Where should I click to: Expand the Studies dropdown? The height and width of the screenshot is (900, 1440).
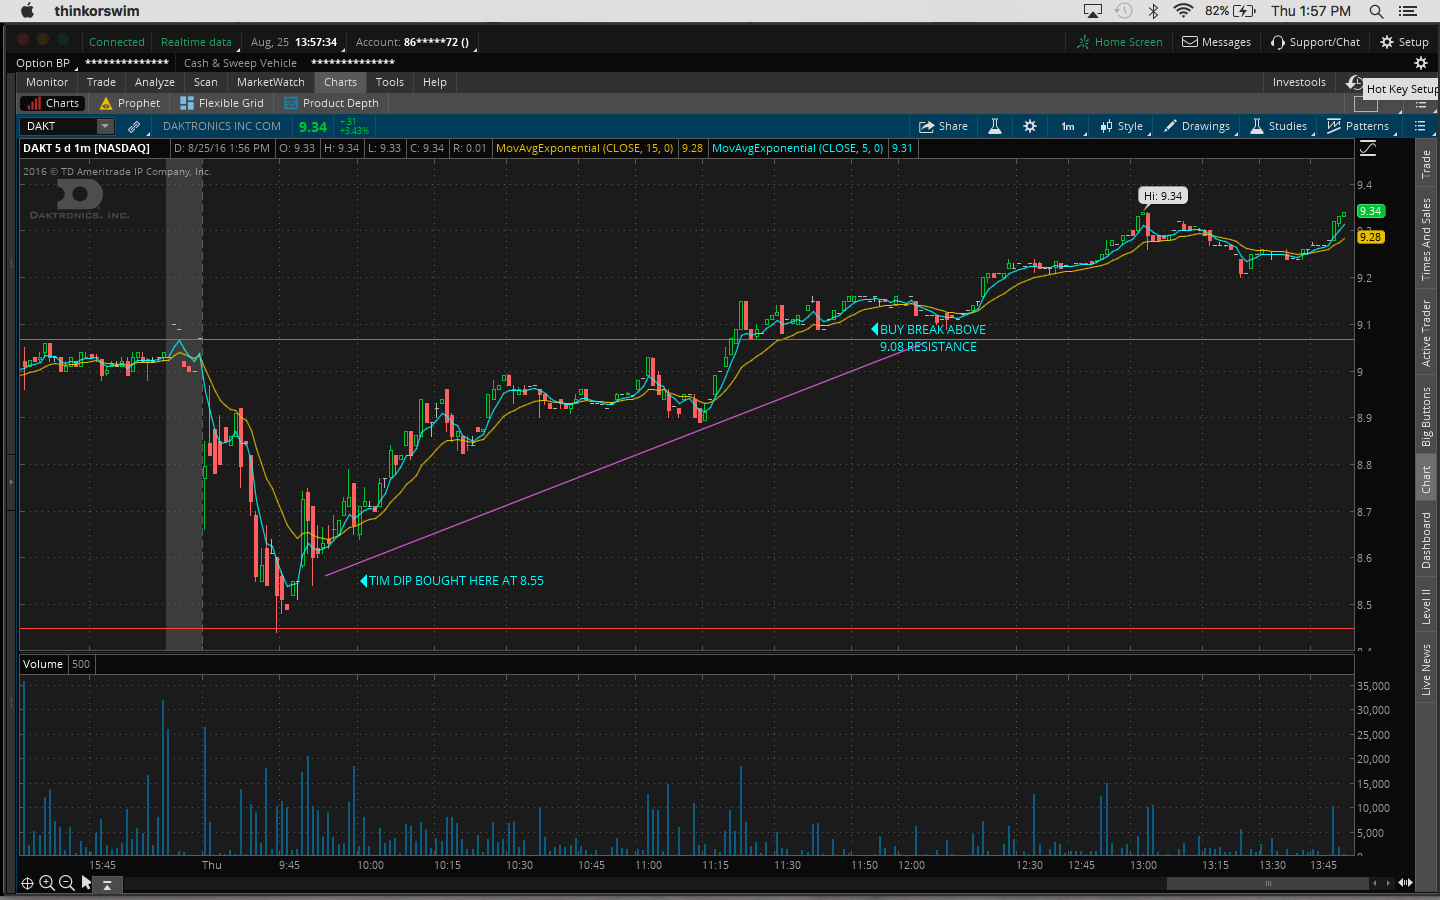1279,126
